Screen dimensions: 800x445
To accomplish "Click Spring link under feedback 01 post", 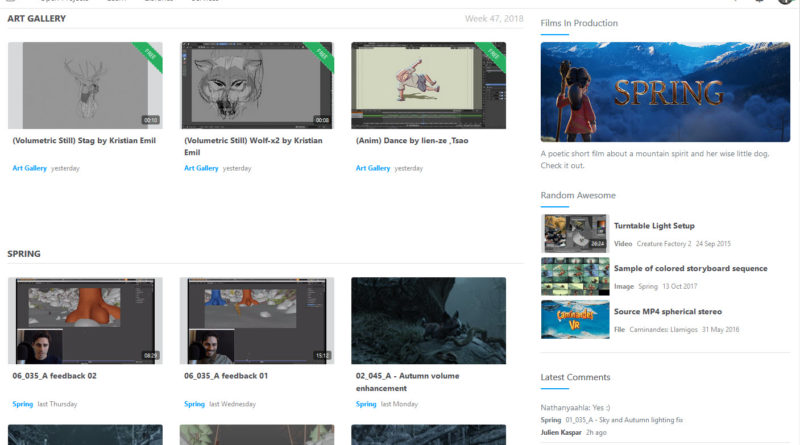I will [x=194, y=404].
